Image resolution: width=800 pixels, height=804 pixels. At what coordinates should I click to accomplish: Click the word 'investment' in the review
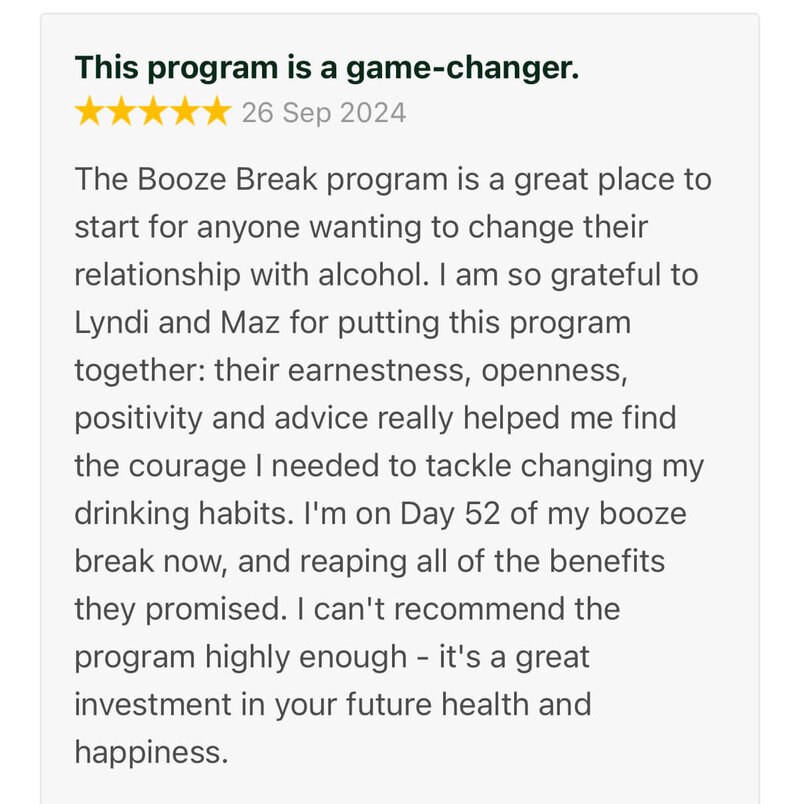(x=153, y=704)
